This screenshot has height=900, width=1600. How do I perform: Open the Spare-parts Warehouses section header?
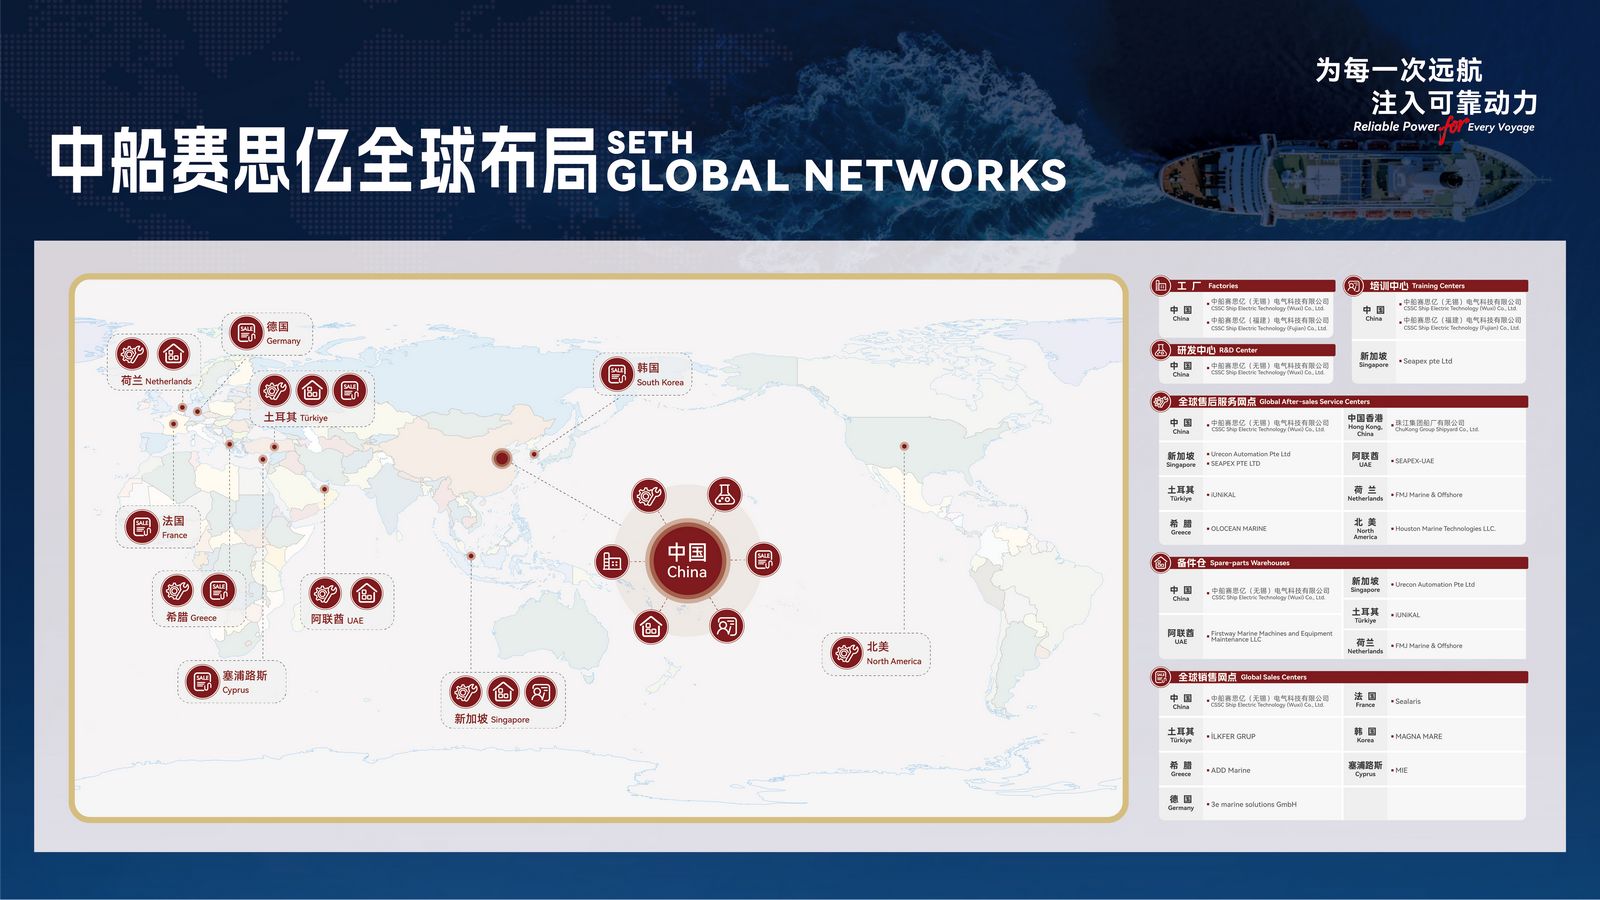1339,563
